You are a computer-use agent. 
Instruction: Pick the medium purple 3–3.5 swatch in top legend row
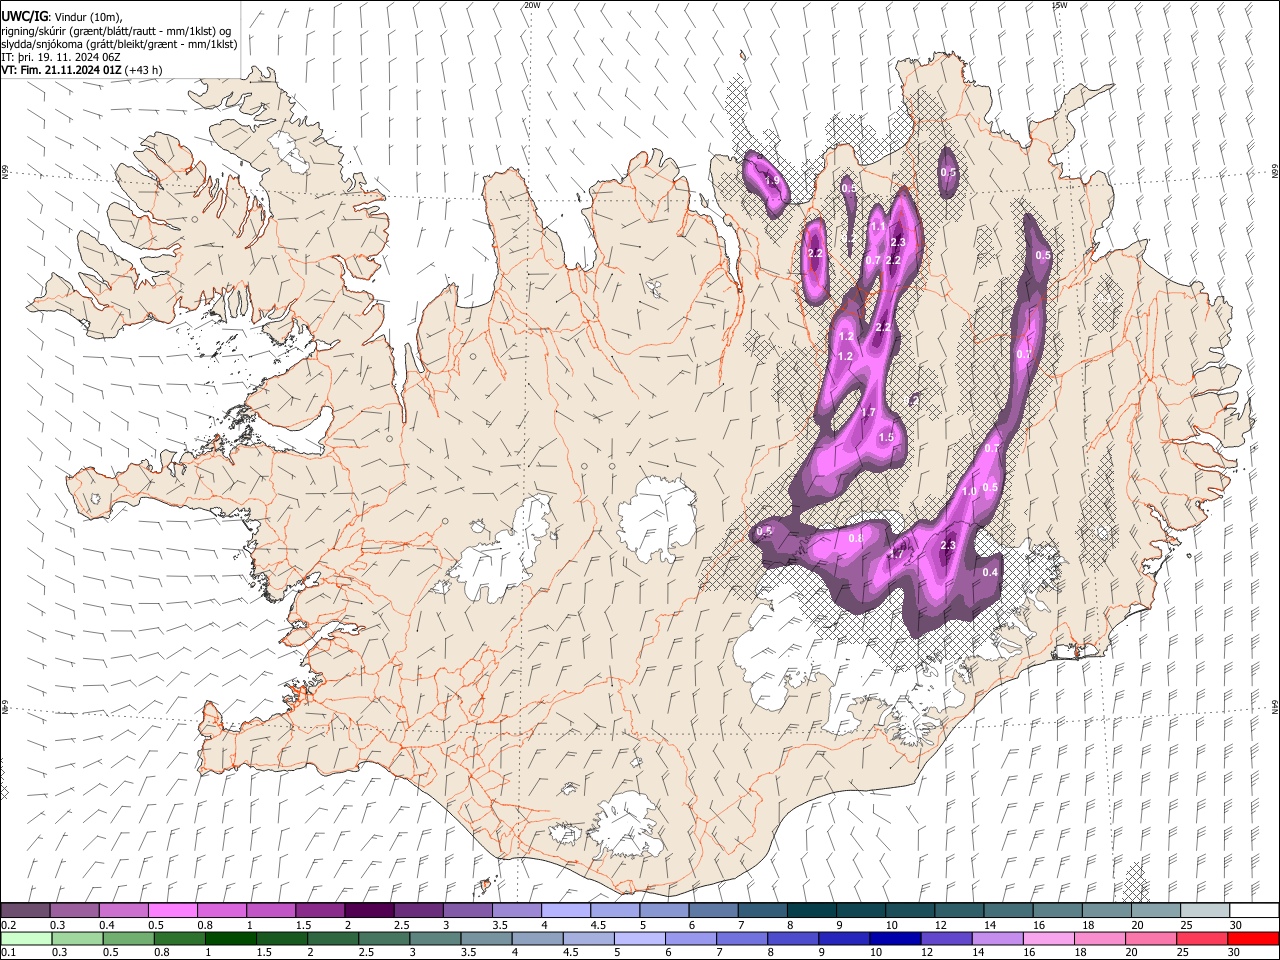[x=466, y=911]
